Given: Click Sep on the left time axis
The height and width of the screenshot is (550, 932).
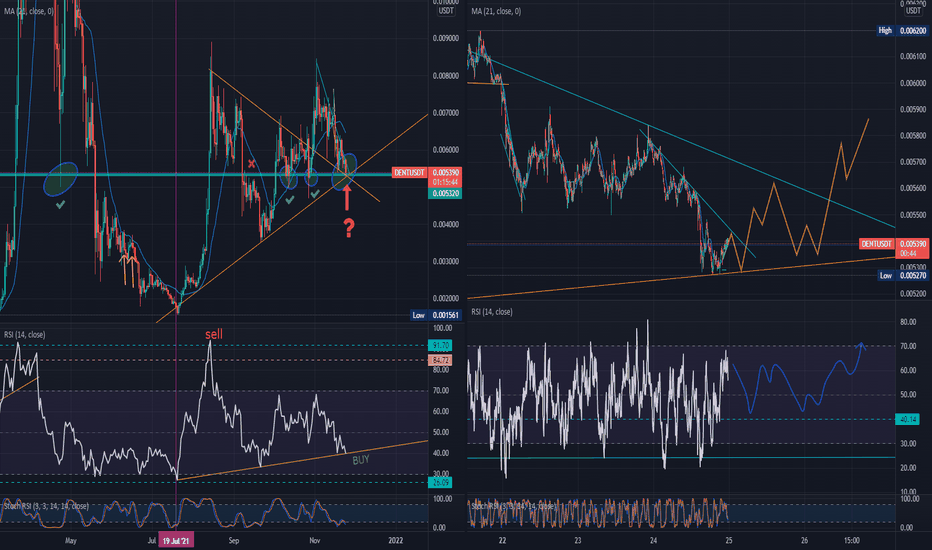Looking at the screenshot, I should 234,540.
